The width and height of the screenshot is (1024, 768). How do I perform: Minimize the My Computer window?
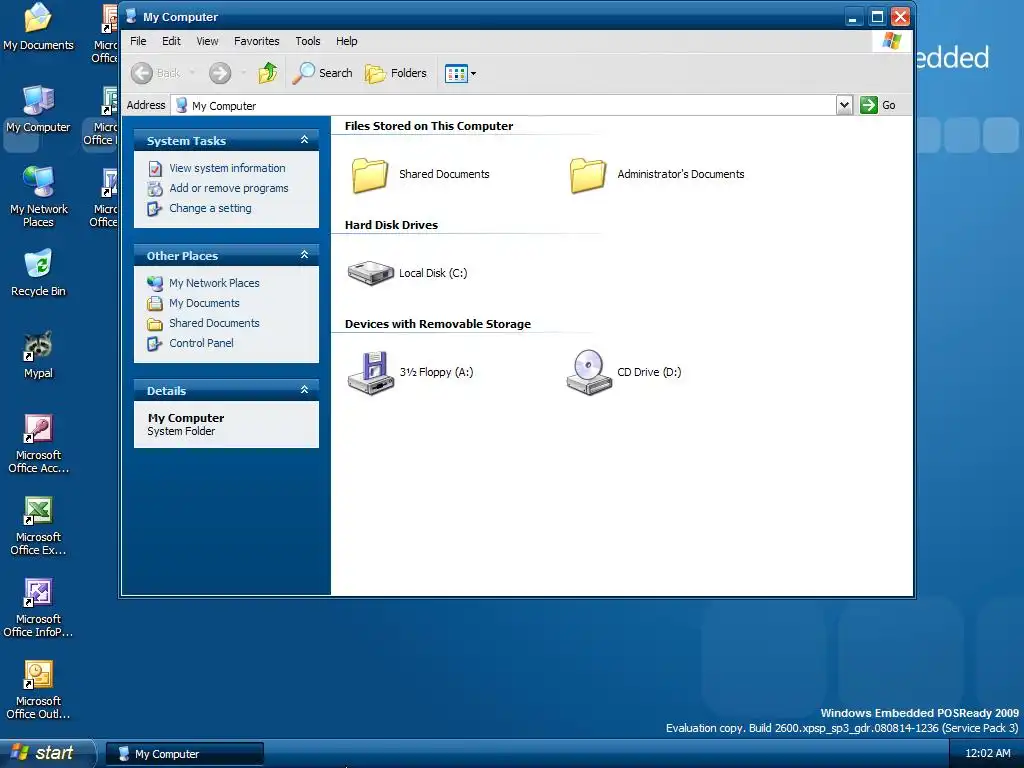point(852,17)
